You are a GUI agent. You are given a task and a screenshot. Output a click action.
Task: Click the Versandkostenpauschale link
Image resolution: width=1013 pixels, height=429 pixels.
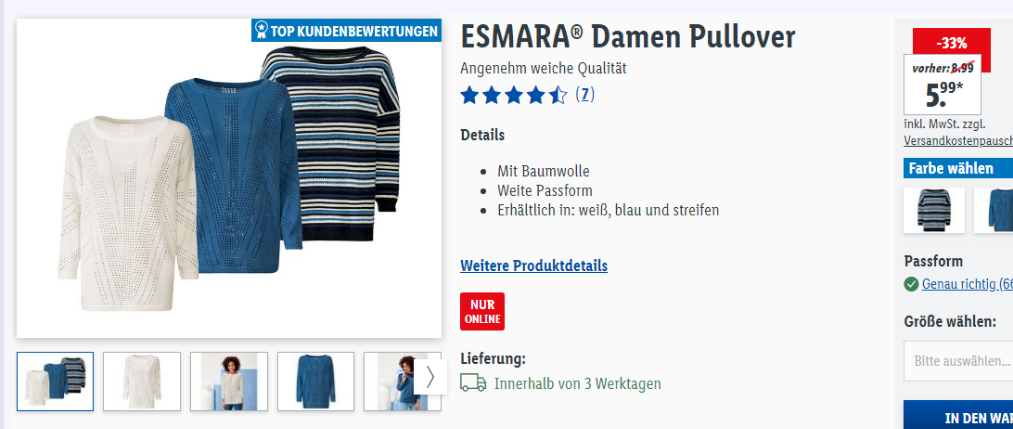click(958, 140)
